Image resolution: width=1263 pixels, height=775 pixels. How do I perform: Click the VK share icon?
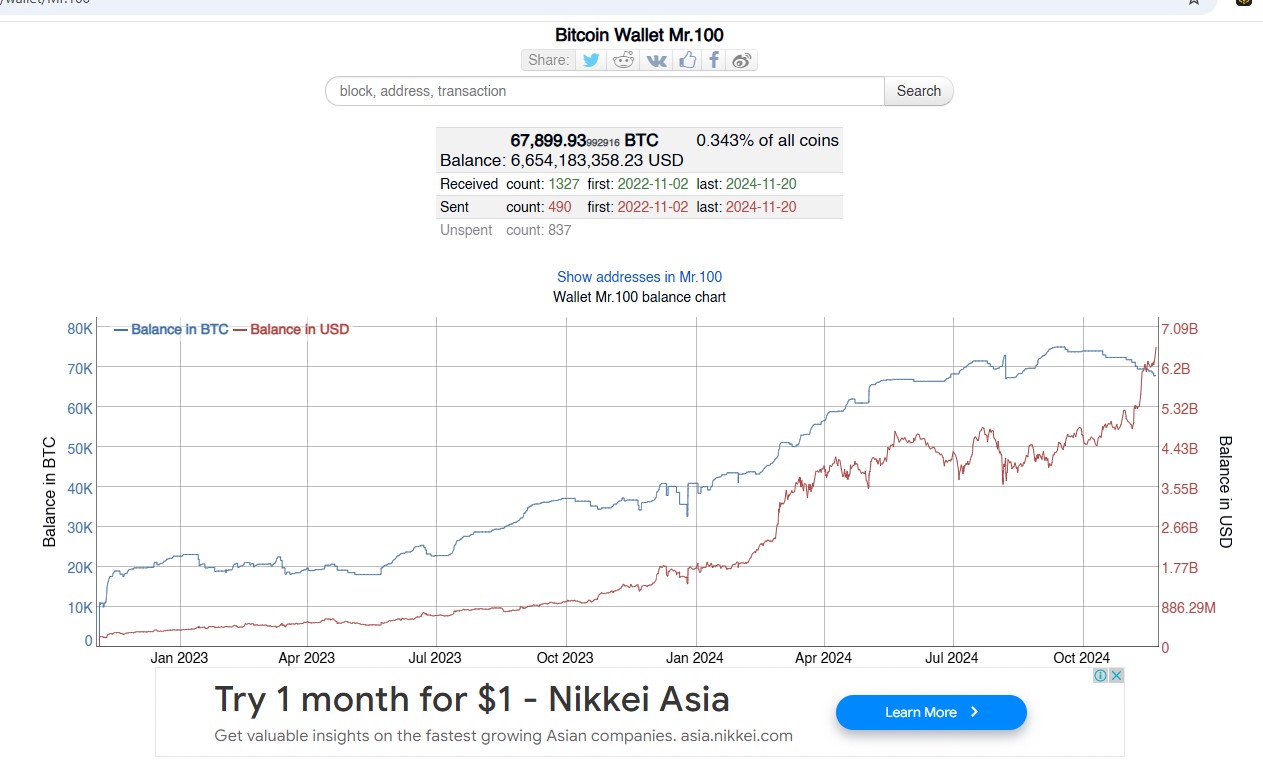pos(656,60)
